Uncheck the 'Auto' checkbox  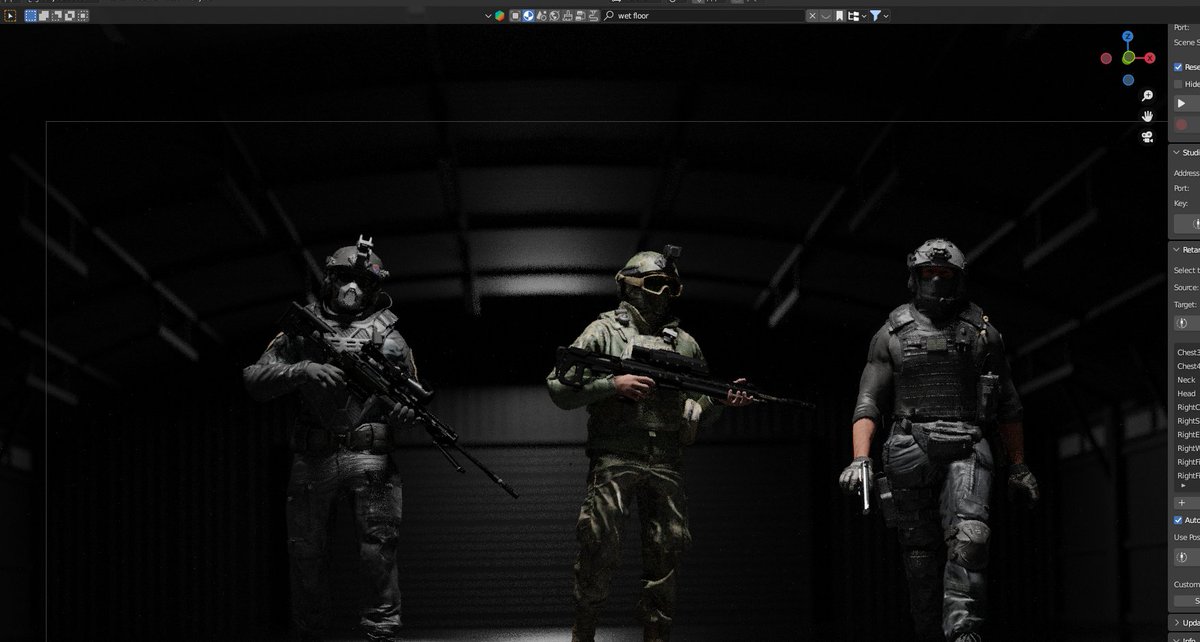point(1178,520)
